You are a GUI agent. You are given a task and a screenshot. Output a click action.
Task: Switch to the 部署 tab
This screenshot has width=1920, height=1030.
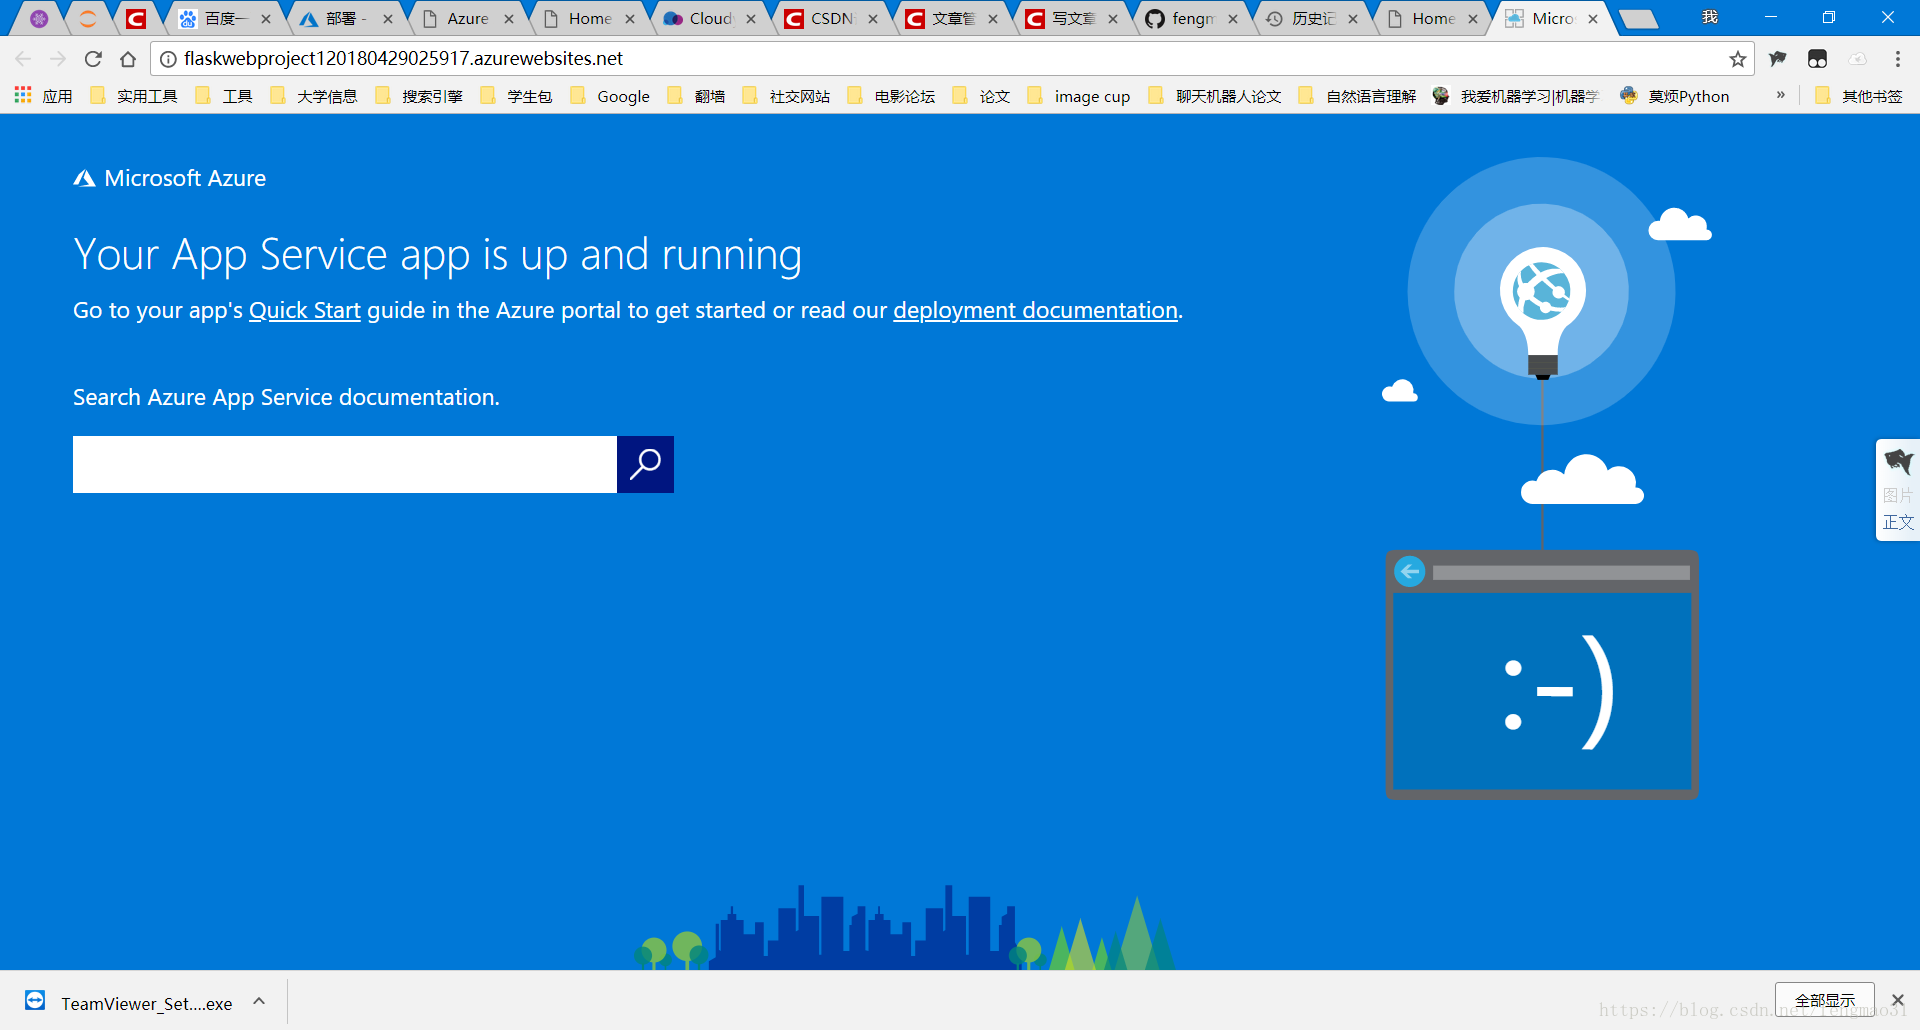point(345,19)
